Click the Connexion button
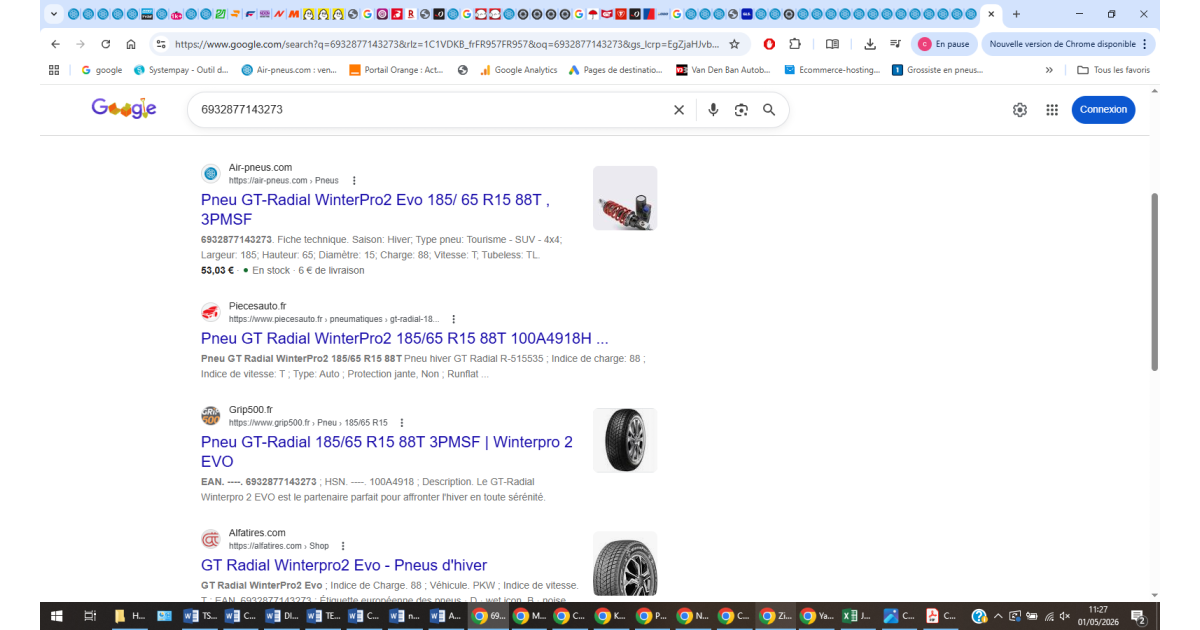Viewport: 1200px width, 630px height. (1103, 110)
